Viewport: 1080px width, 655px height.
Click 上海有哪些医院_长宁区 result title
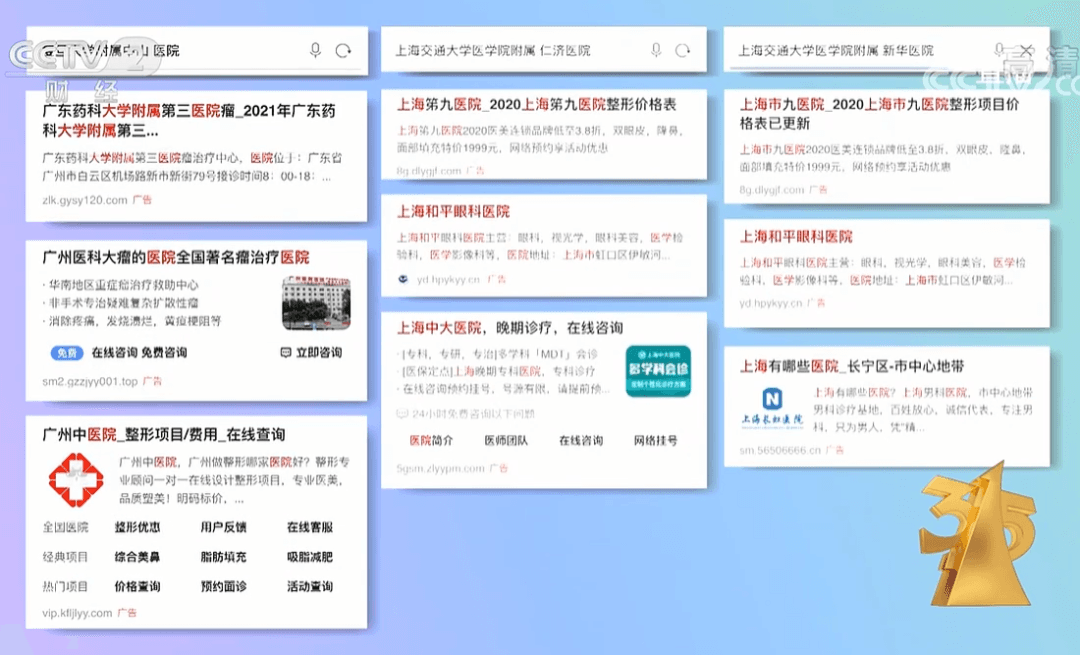pos(851,366)
